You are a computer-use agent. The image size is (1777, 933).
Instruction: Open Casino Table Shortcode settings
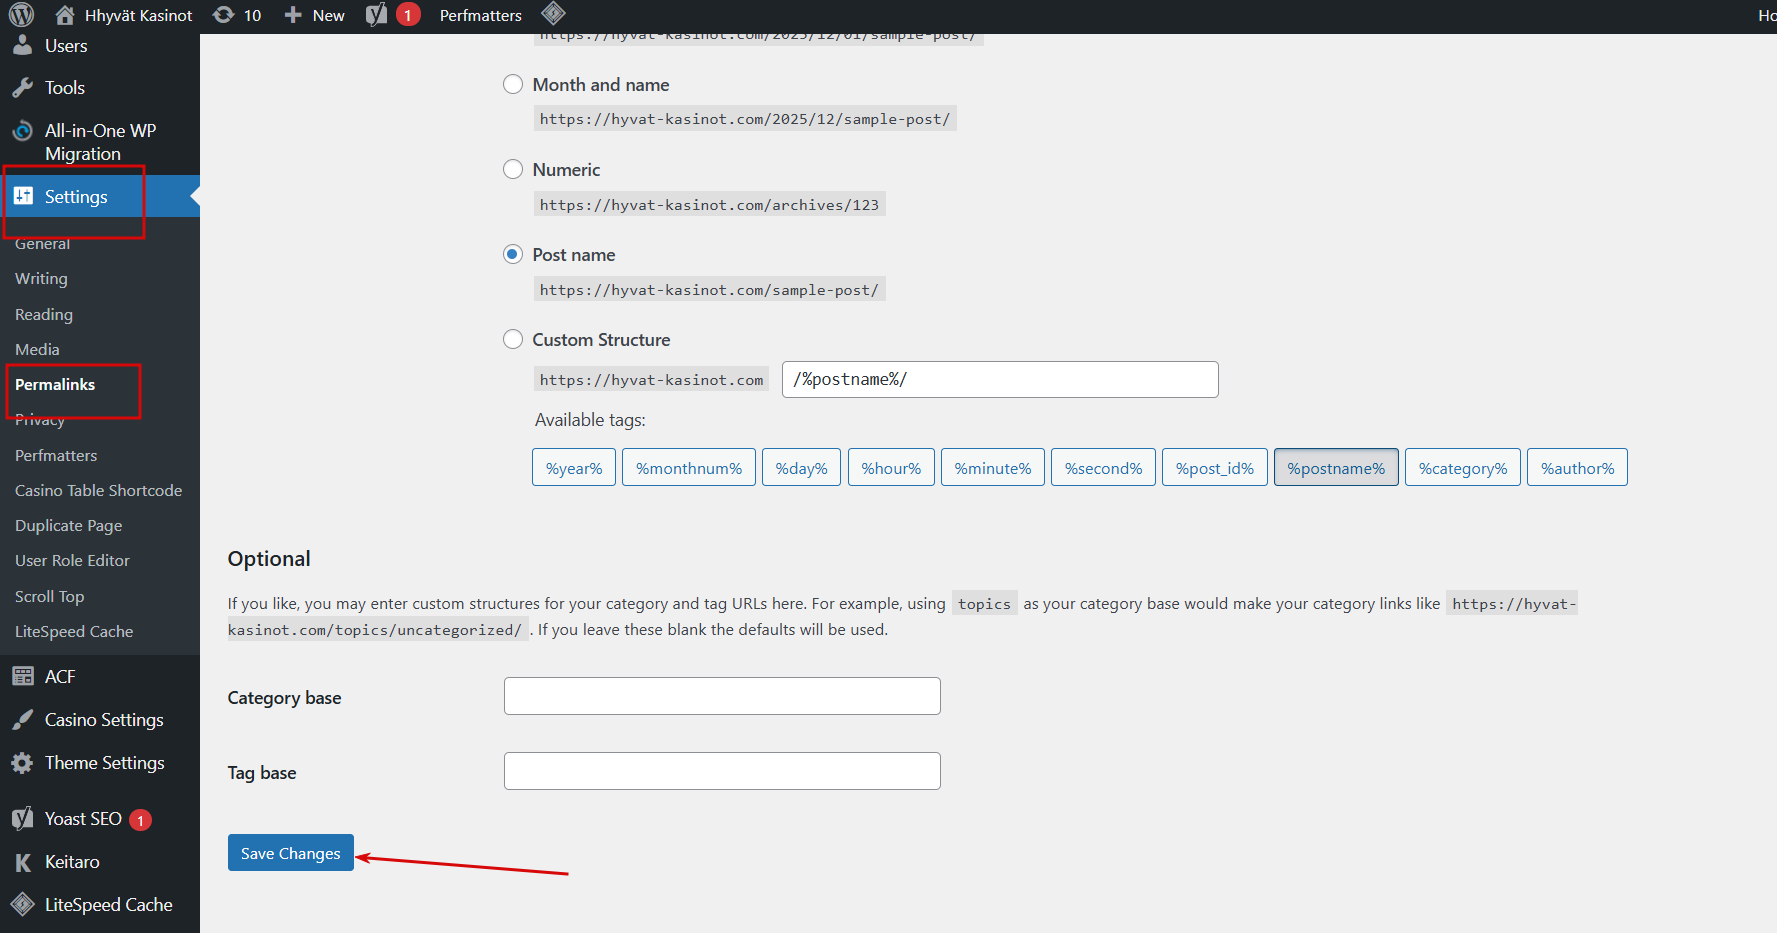coord(98,490)
